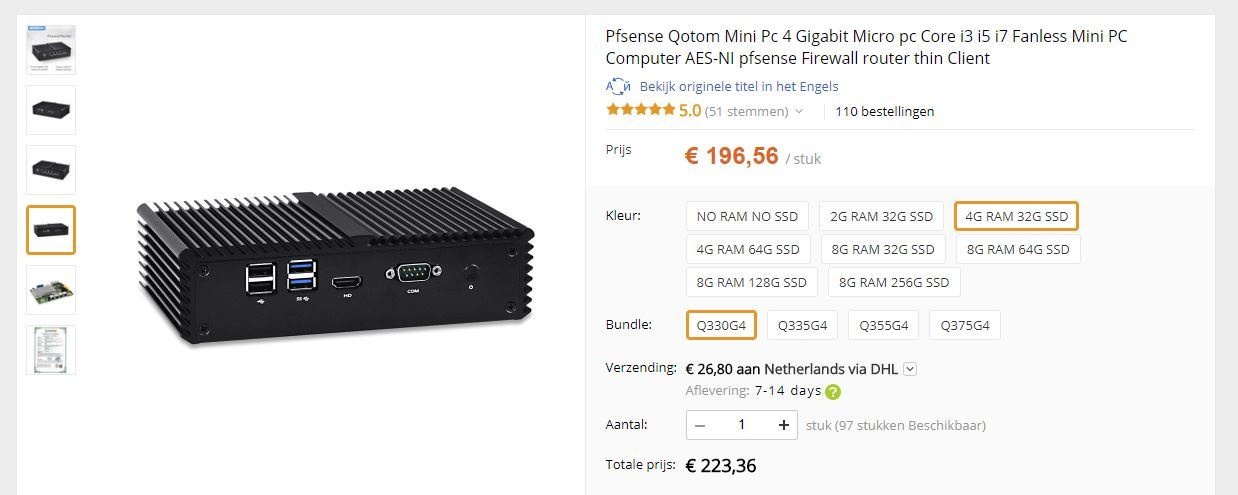The height and width of the screenshot is (495, 1238).
Task: Pick the 4G RAM 64G SSD option
Action: (x=748, y=249)
